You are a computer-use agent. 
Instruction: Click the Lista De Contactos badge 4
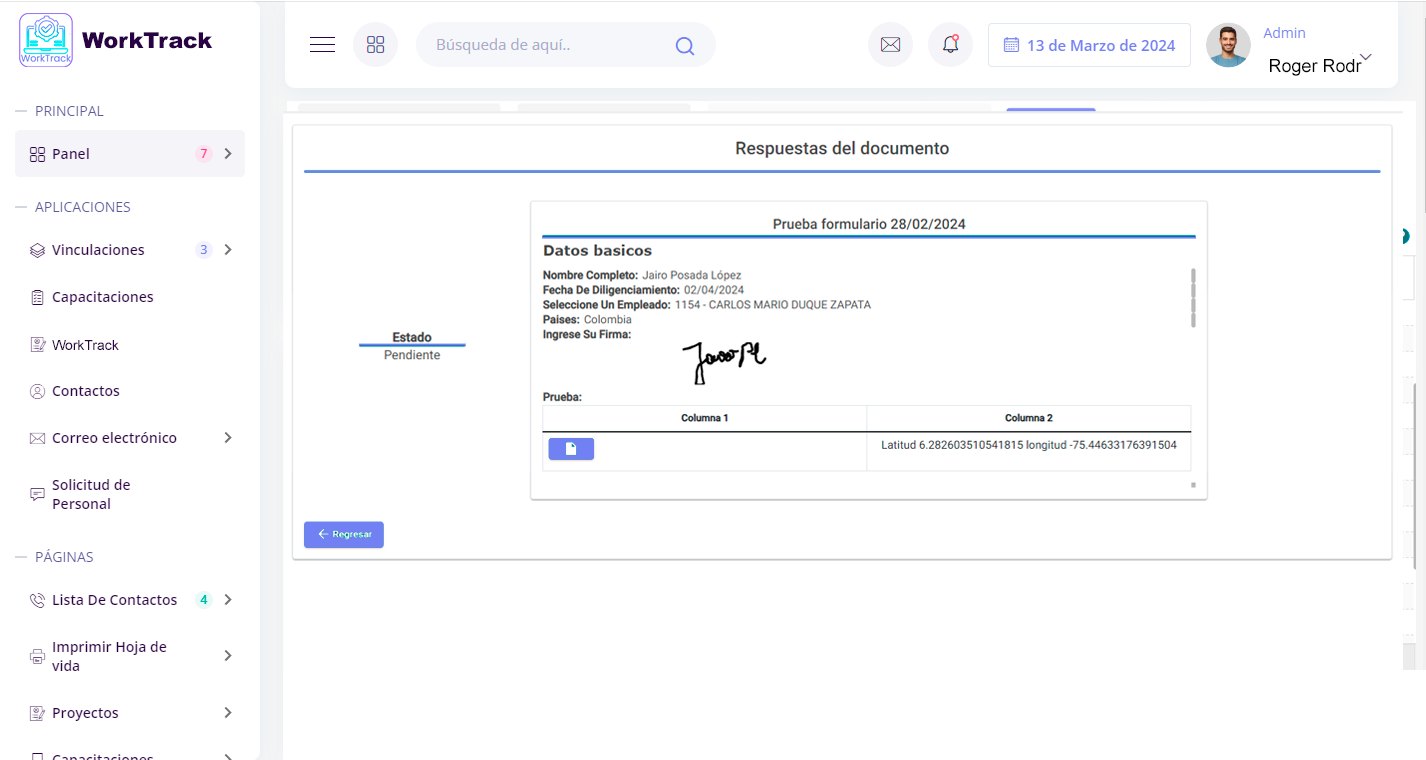(x=204, y=600)
